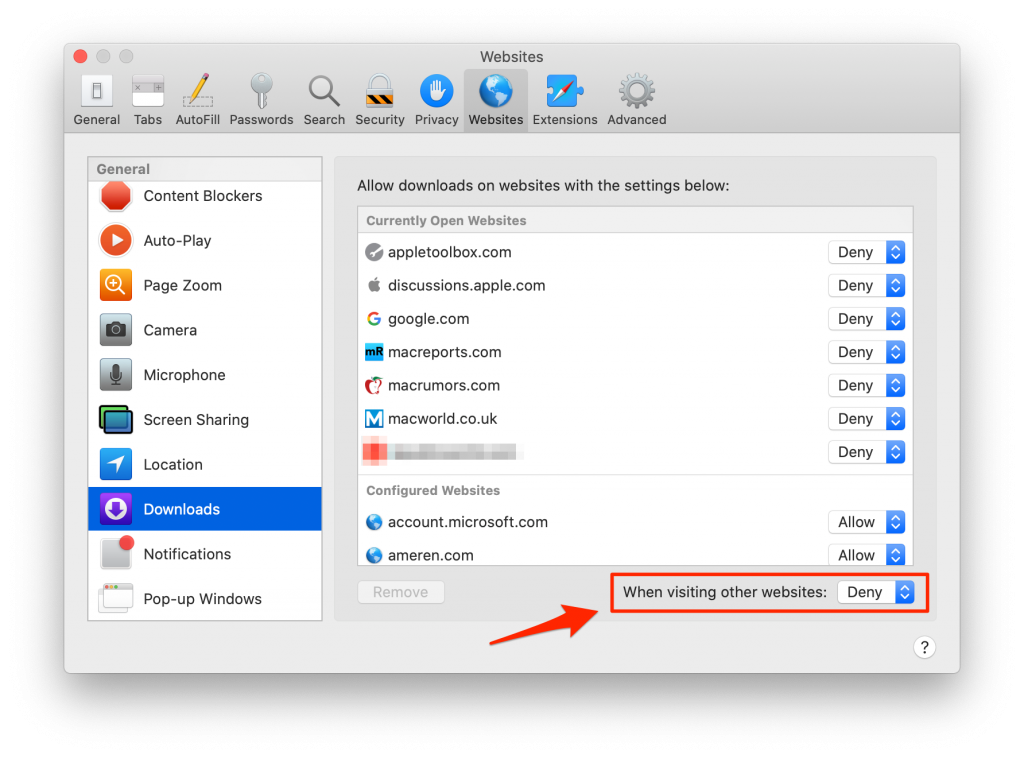Open Deny dropdown for the blurred website row
The image size is (1024, 758).
(866, 452)
